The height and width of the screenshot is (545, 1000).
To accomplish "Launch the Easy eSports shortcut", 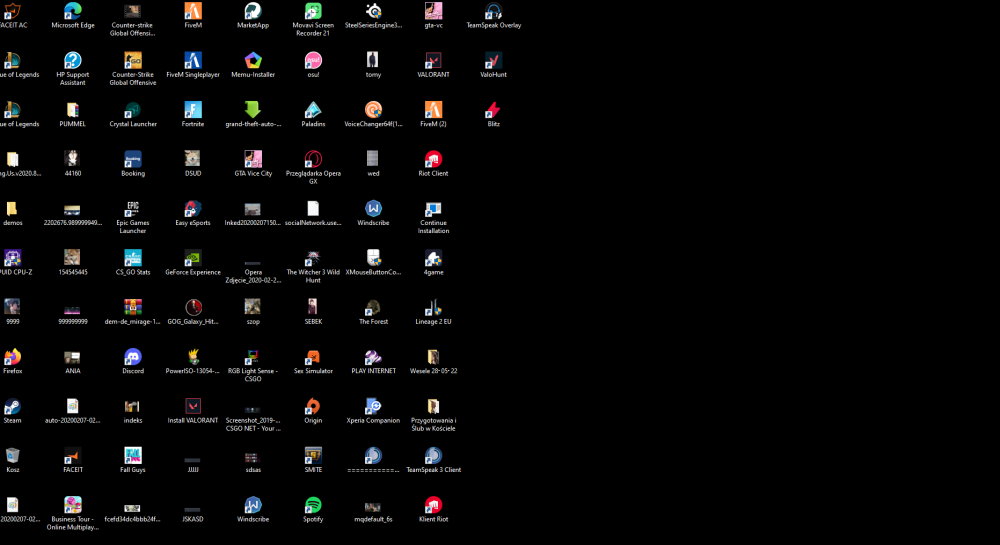I will (193, 208).
